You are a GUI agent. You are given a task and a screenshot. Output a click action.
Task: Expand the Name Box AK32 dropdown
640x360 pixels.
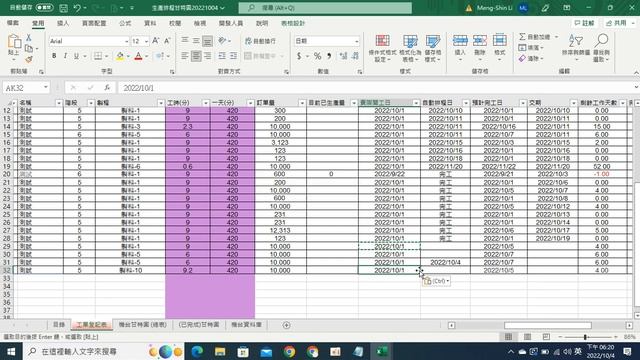[x=46, y=87]
